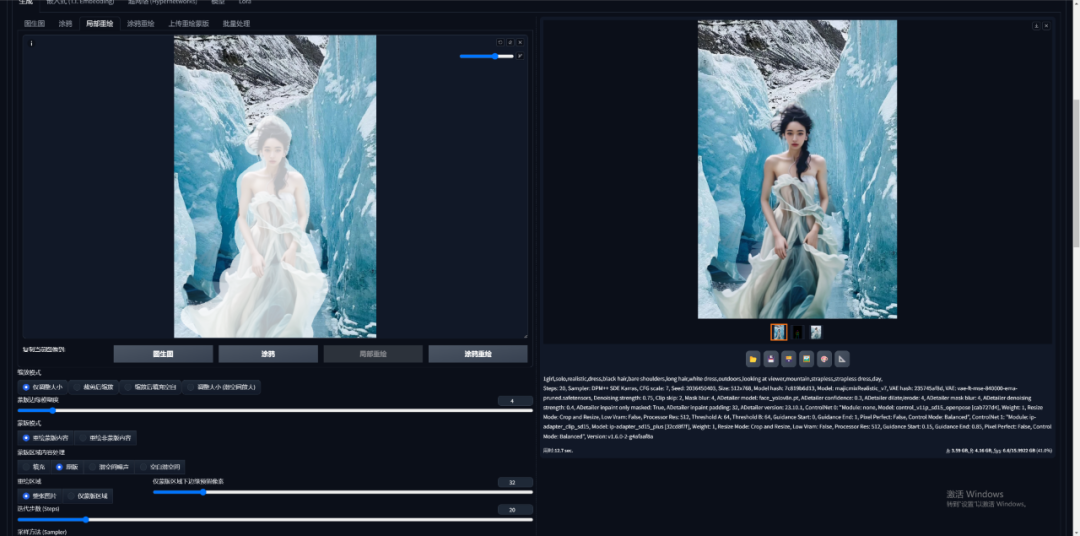Select 缩放后填充空白 resize mode

150,387
